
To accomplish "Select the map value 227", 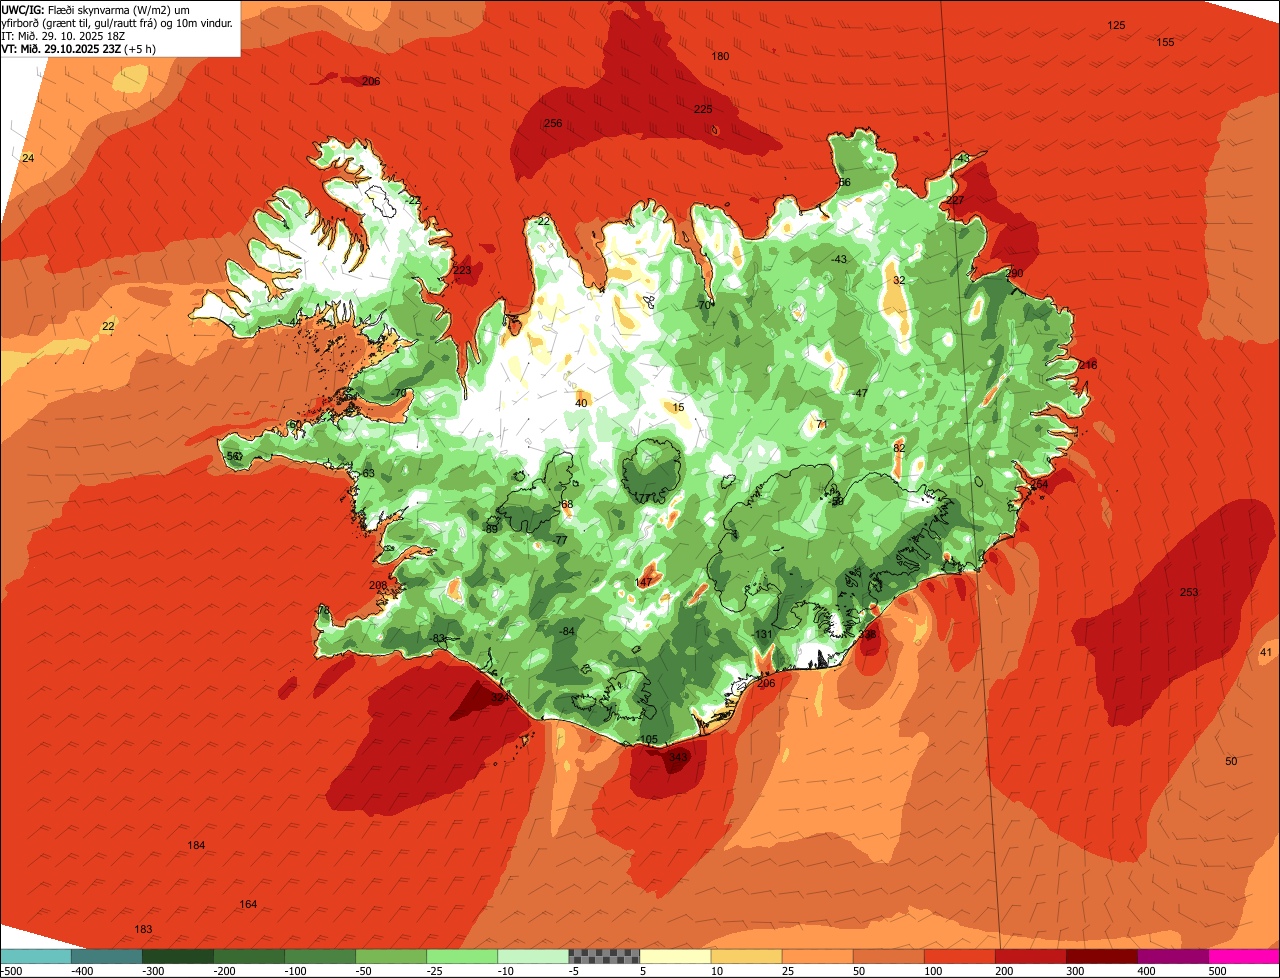I will click(955, 201).
